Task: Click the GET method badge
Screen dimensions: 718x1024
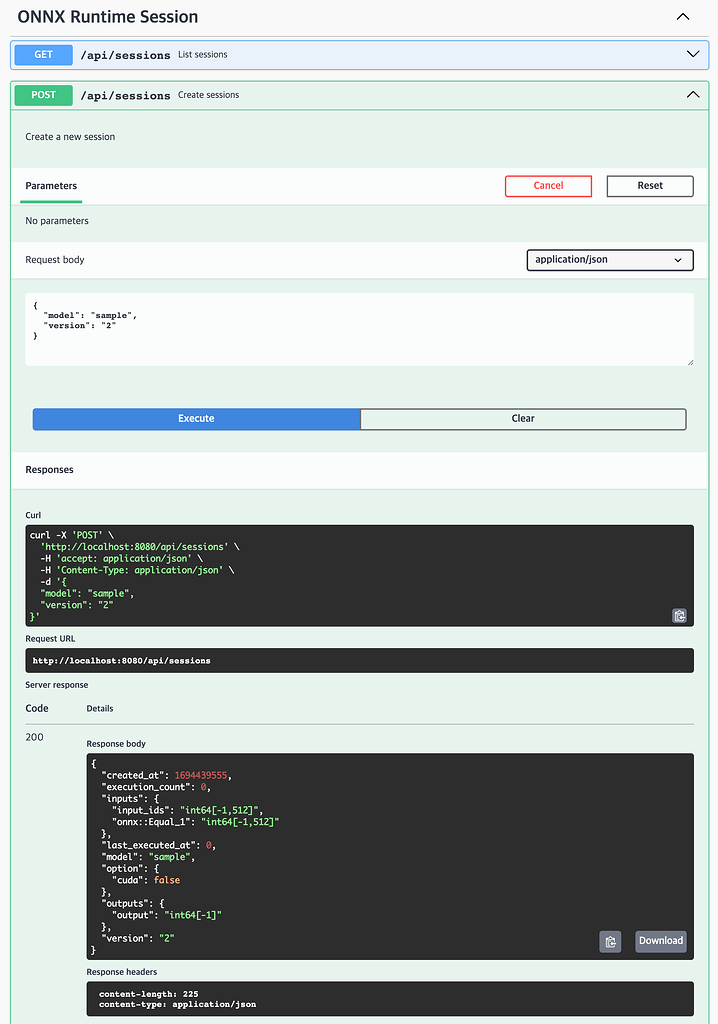Action: tap(42, 55)
